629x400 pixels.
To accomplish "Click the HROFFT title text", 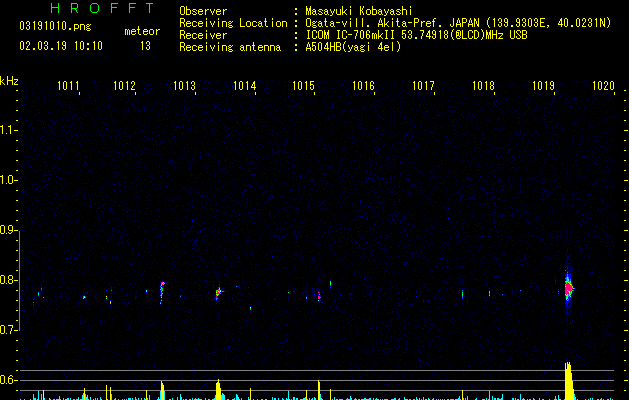I will [103, 8].
